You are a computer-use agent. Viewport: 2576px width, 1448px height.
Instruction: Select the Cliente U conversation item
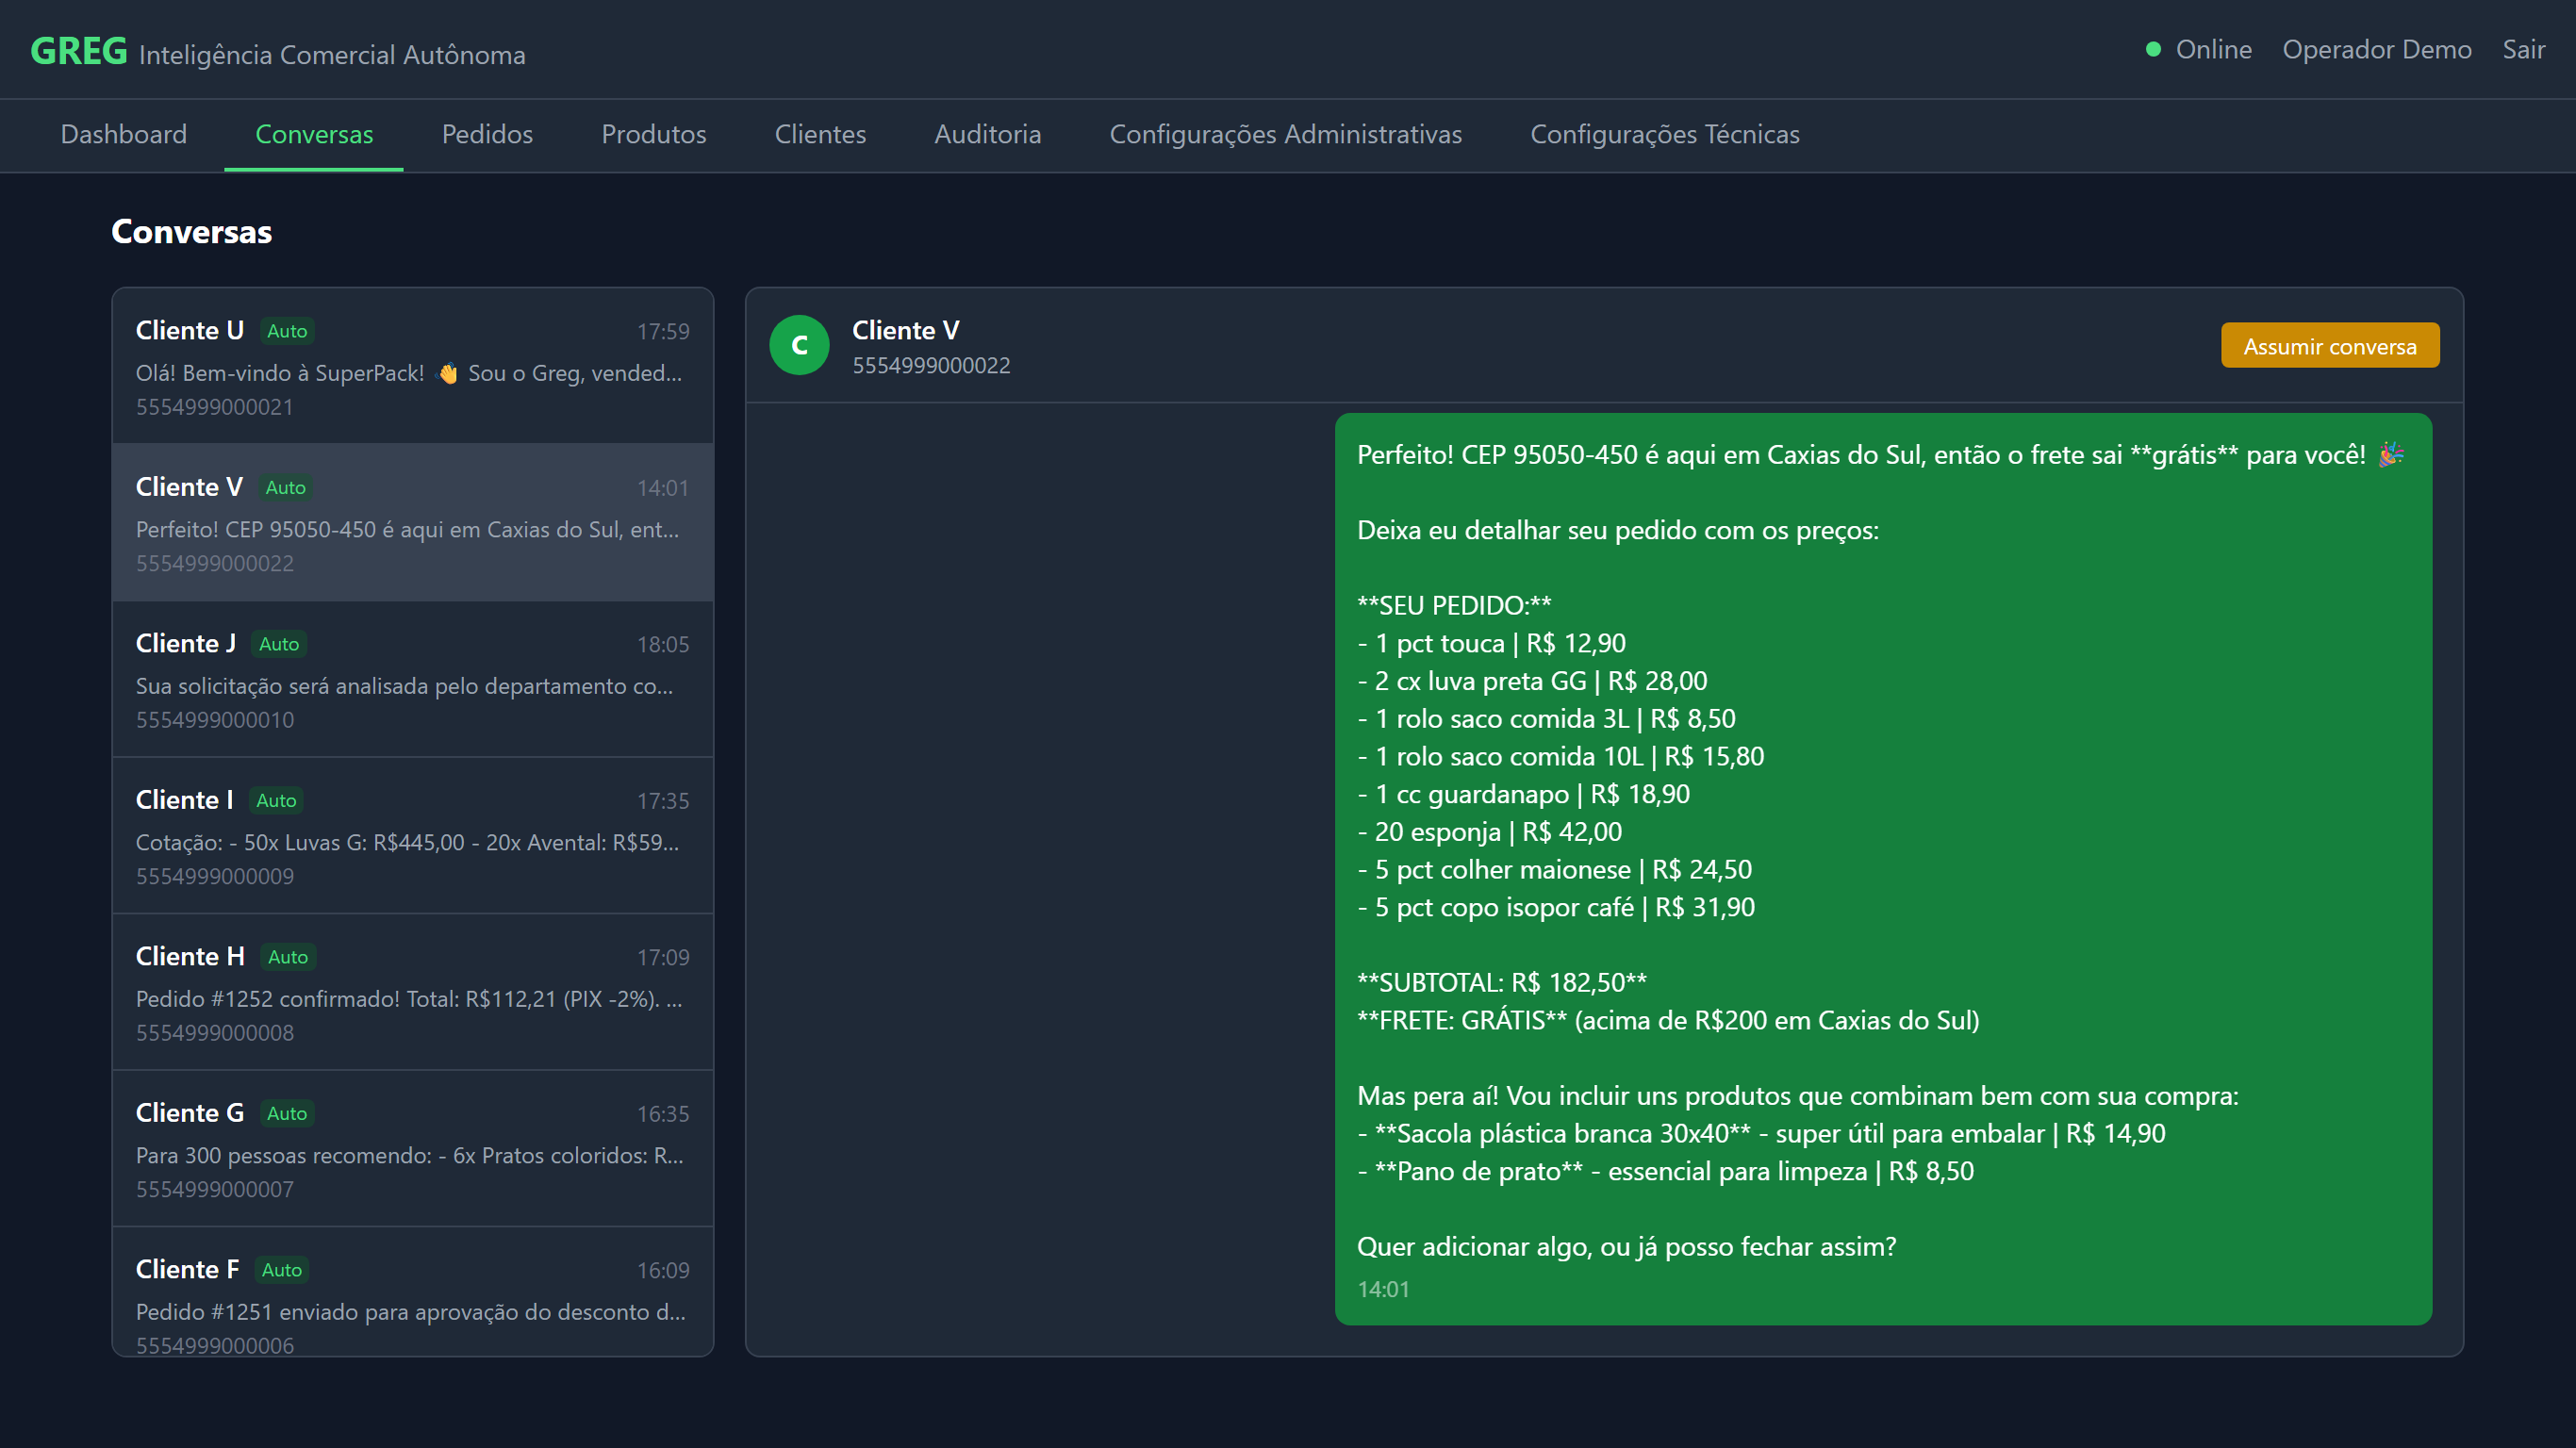412,367
